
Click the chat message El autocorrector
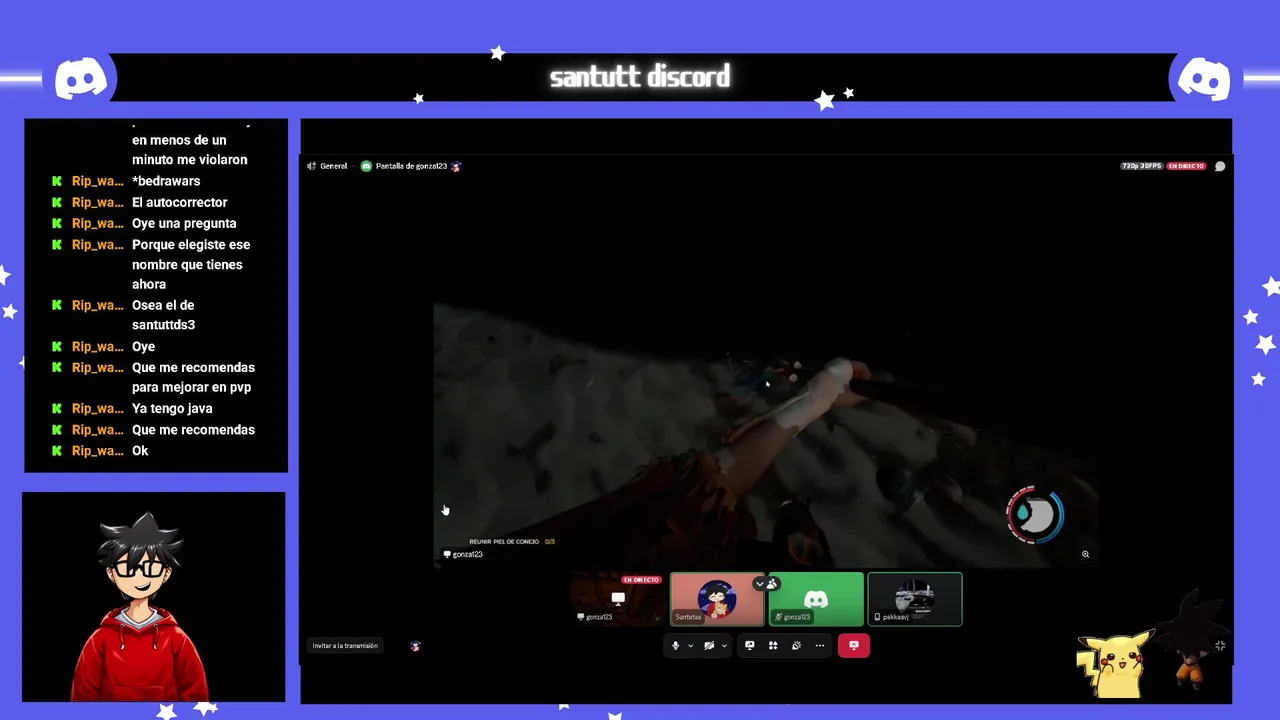tap(180, 202)
